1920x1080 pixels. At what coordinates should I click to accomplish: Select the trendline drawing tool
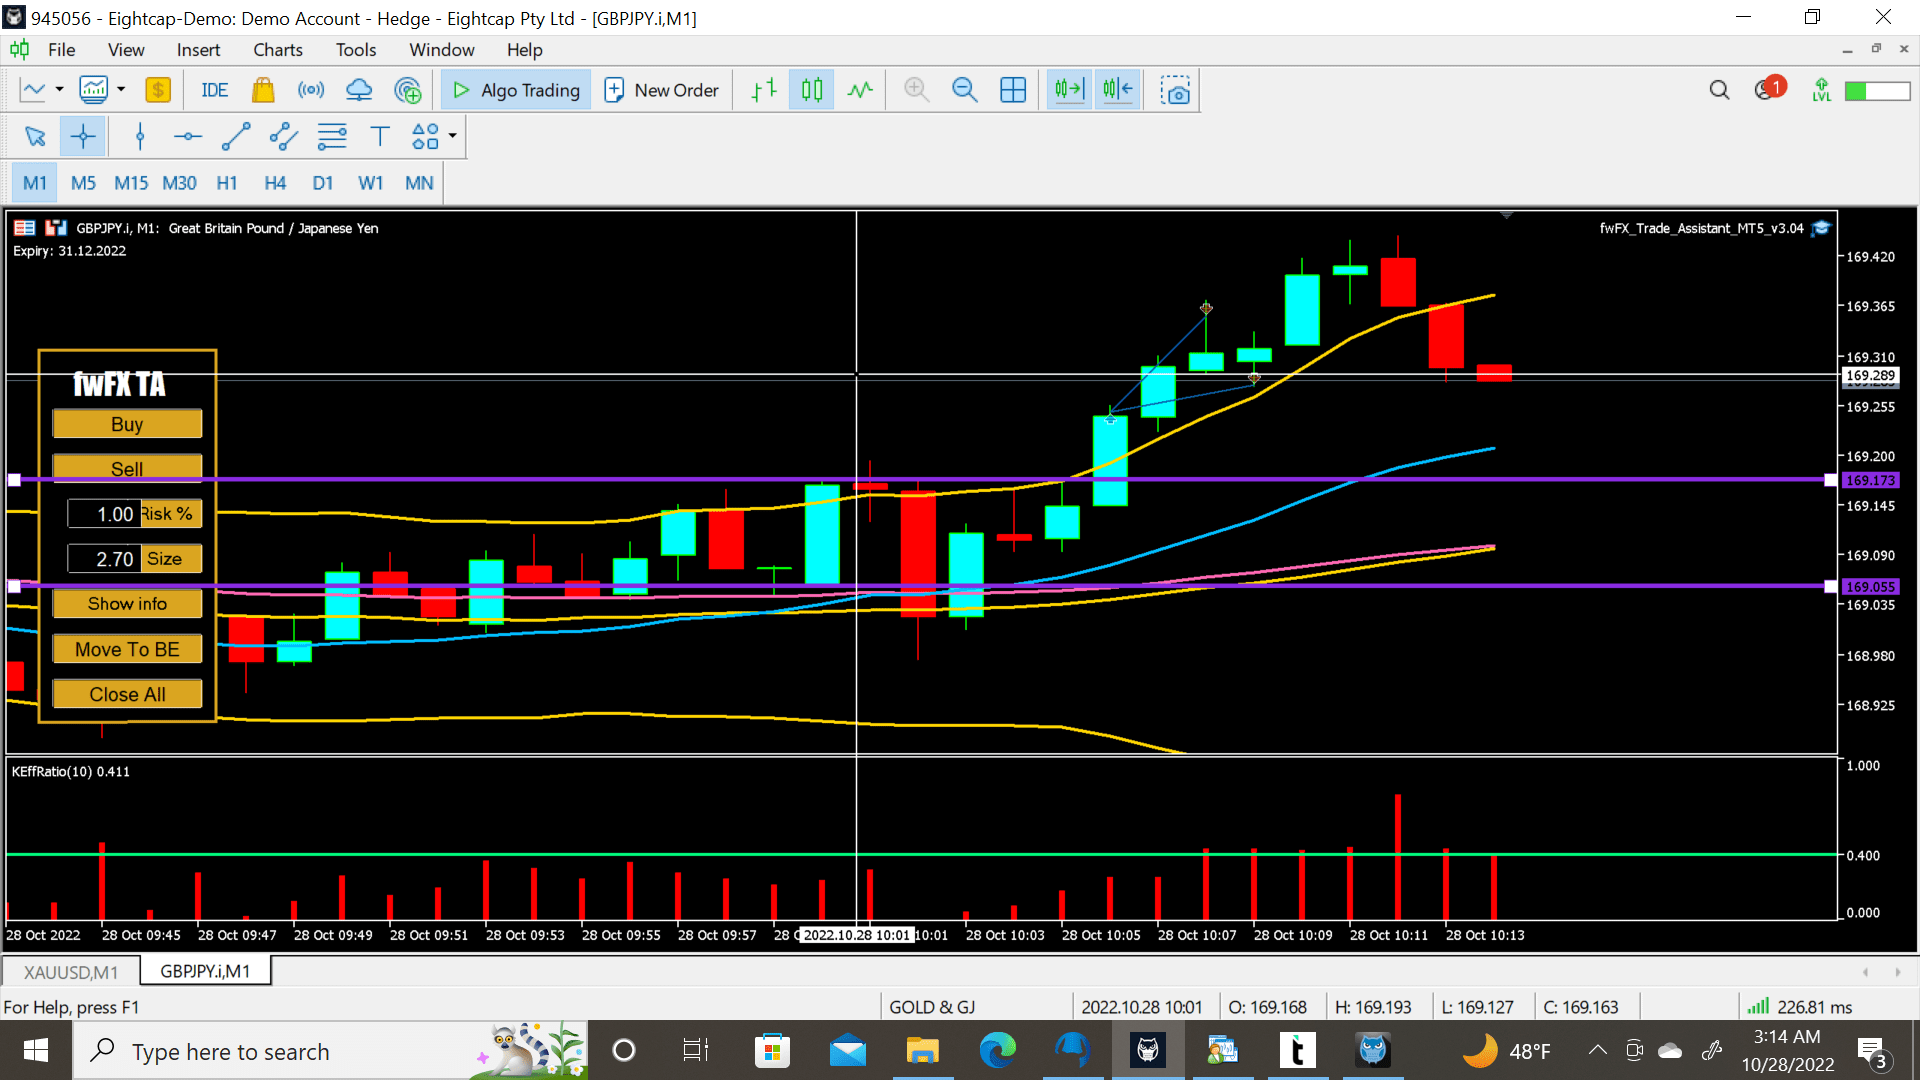tap(236, 136)
